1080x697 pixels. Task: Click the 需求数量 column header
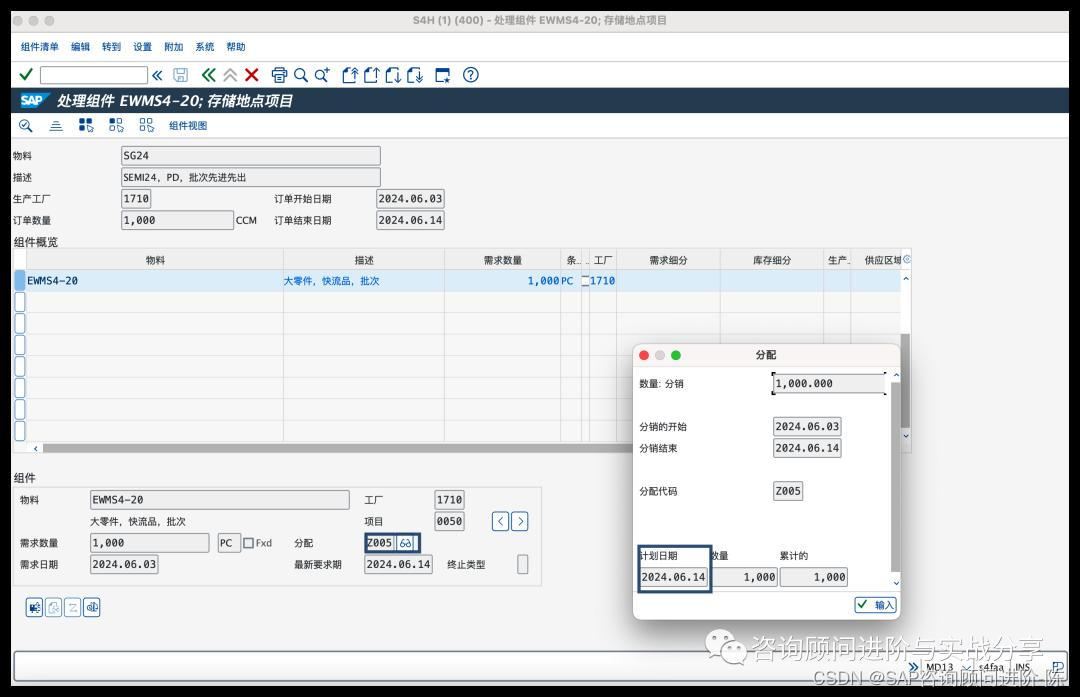click(x=503, y=260)
